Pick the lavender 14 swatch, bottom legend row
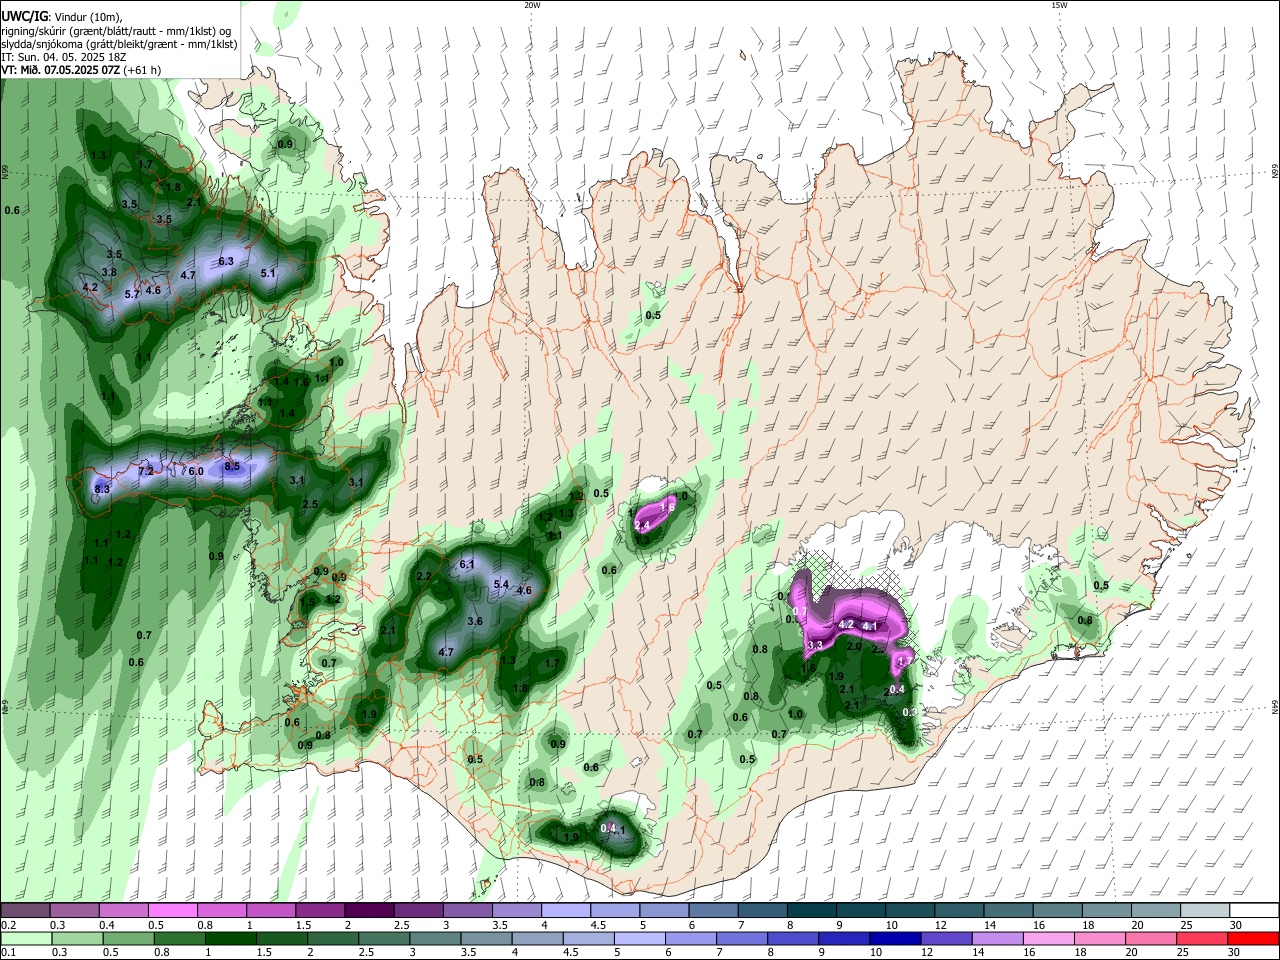The height and width of the screenshot is (960, 1280). (x=998, y=938)
